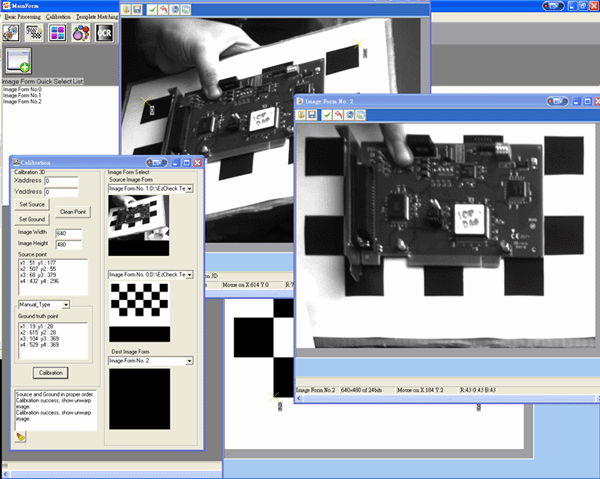This screenshot has width=600, height=479.
Task: Click save disk icon in Image Form No. 2
Action: click(x=312, y=115)
